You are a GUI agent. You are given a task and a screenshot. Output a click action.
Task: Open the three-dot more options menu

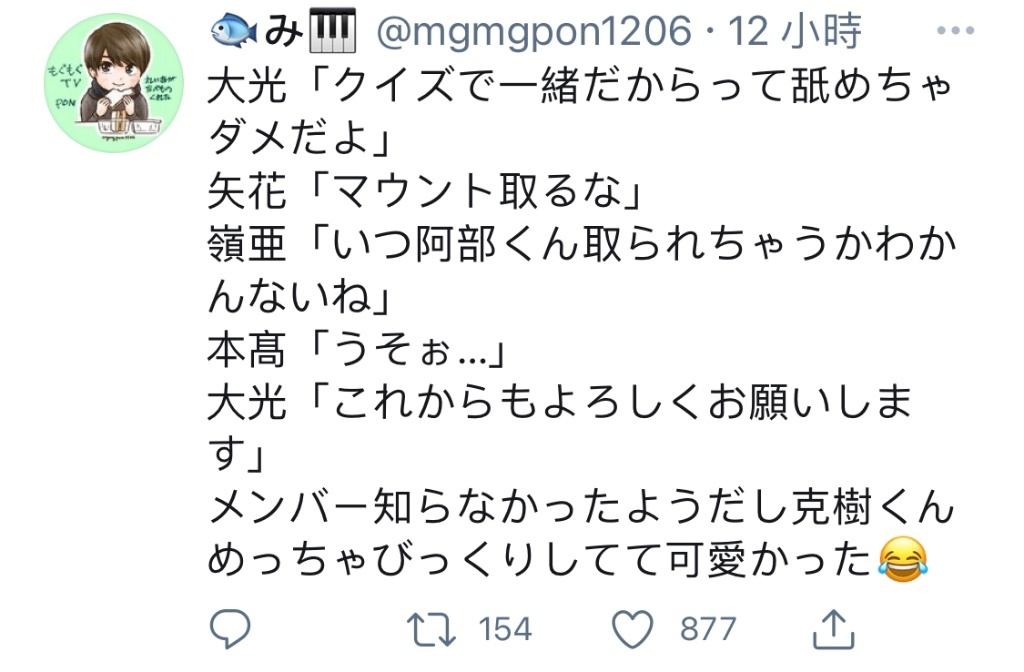pyautogui.click(x=955, y=30)
